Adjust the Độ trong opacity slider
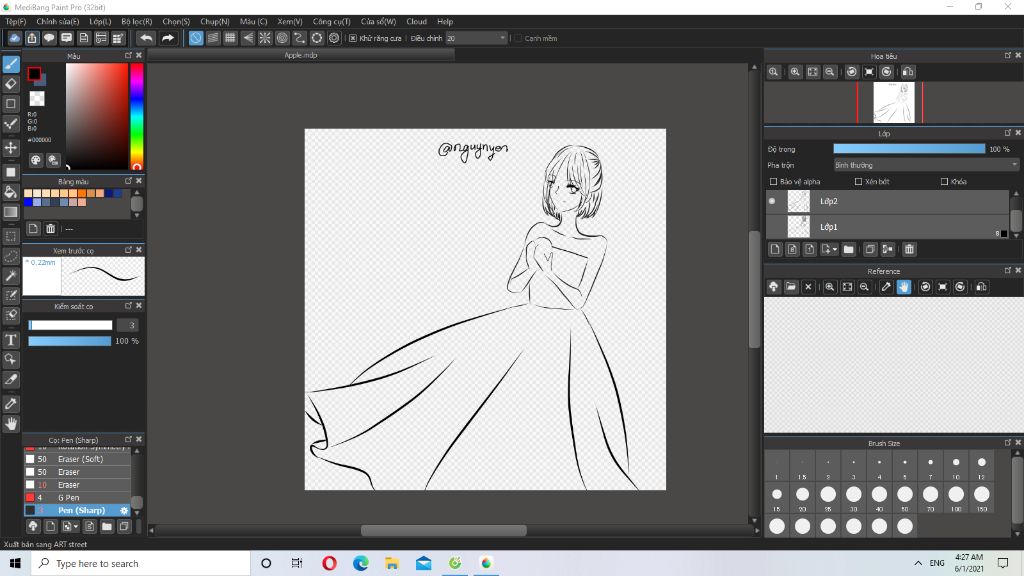The height and width of the screenshot is (576, 1024). pyautogui.click(x=909, y=149)
